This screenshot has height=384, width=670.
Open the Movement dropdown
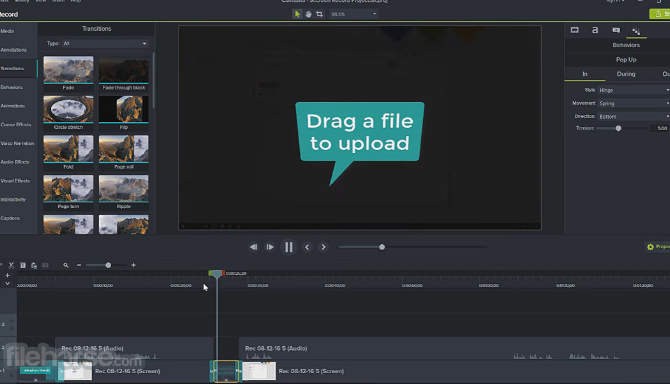click(x=633, y=103)
